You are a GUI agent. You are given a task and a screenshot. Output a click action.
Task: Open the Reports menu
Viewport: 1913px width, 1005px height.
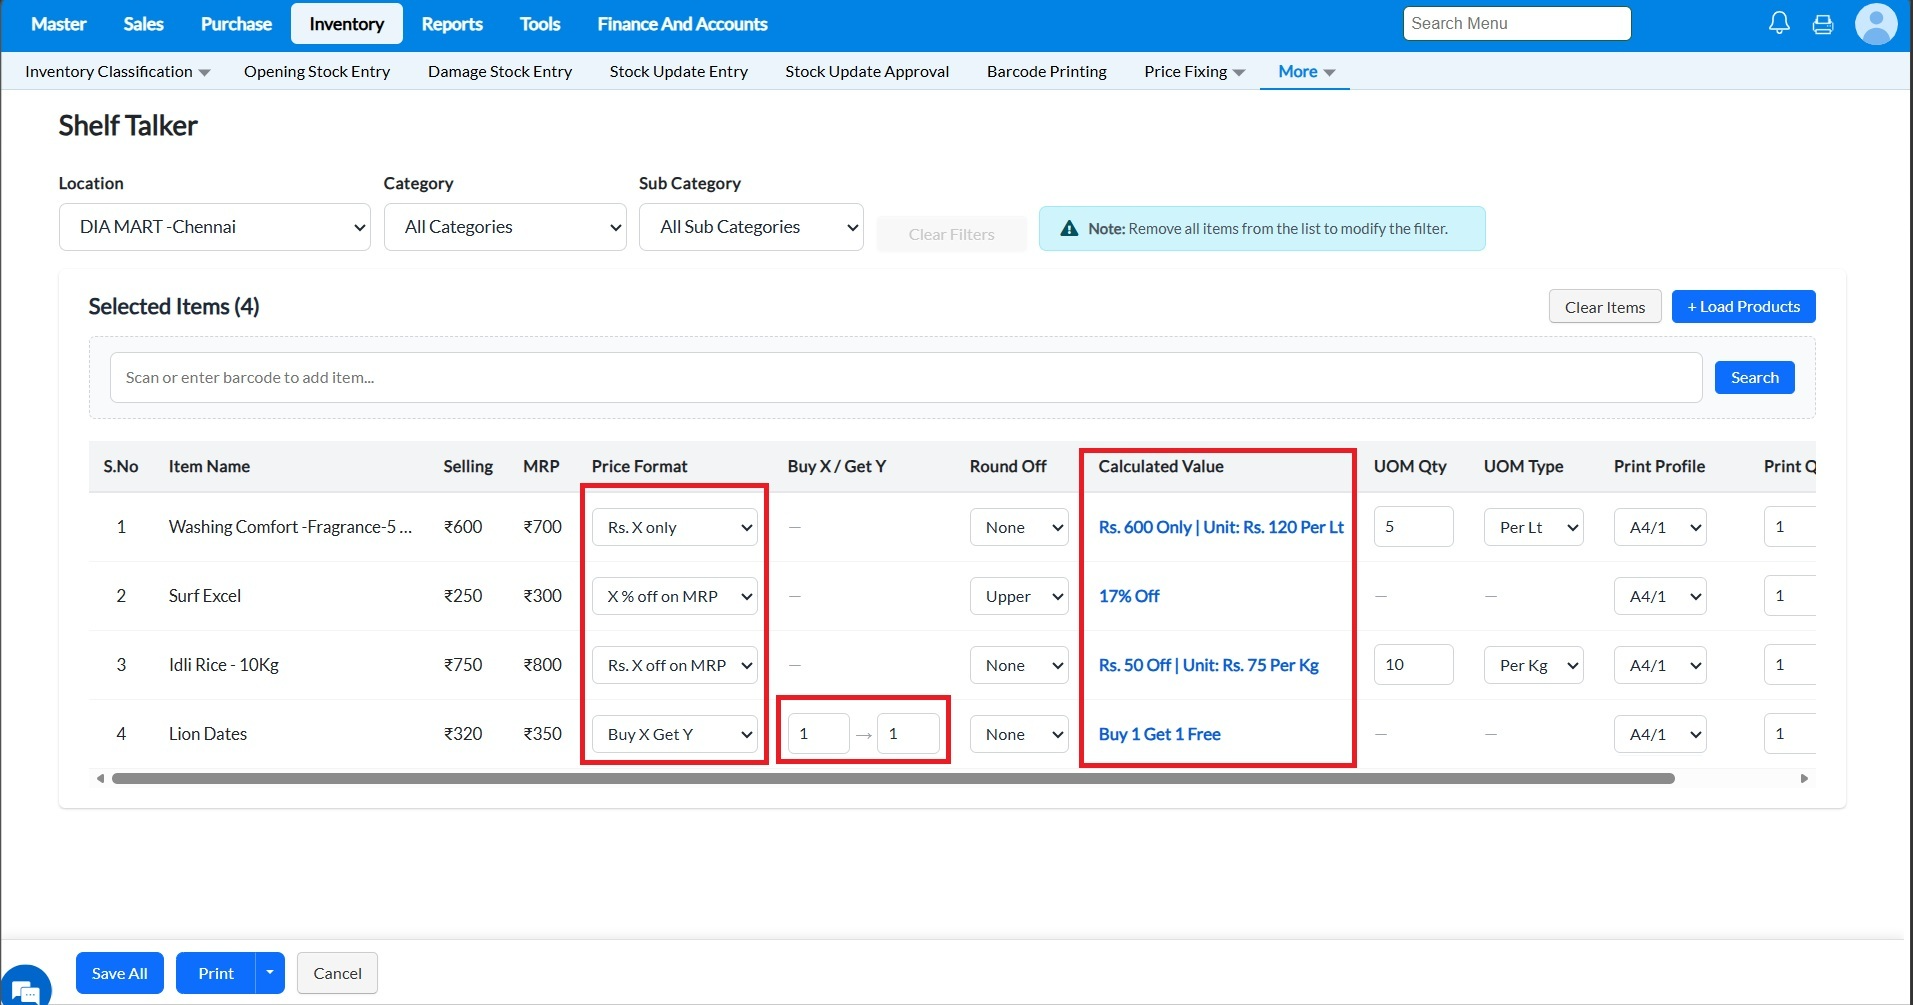(452, 24)
